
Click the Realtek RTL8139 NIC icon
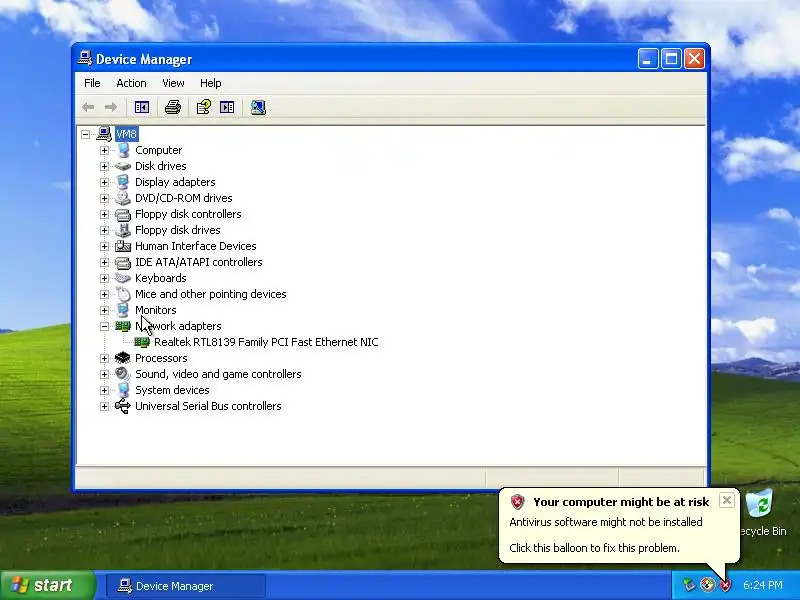tap(142, 342)
